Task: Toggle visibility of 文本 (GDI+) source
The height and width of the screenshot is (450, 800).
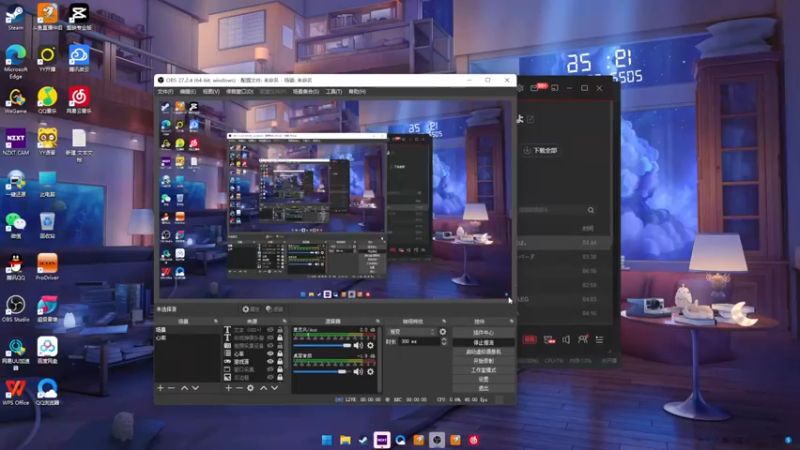Action: (x=270, y=330)
